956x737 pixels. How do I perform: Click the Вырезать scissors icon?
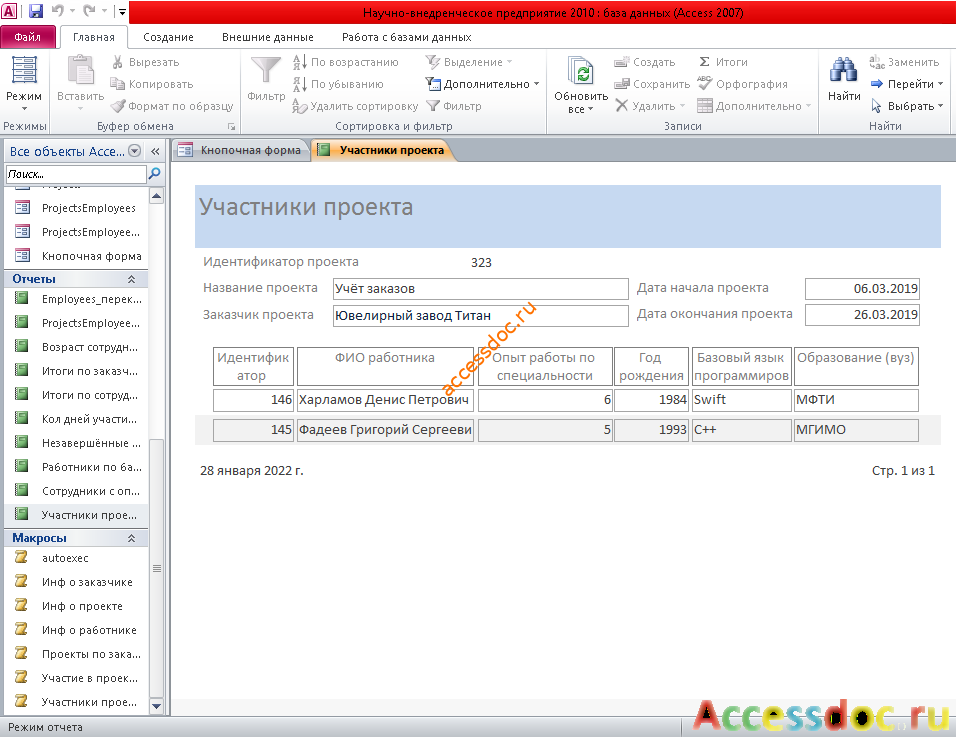[118, 62]
